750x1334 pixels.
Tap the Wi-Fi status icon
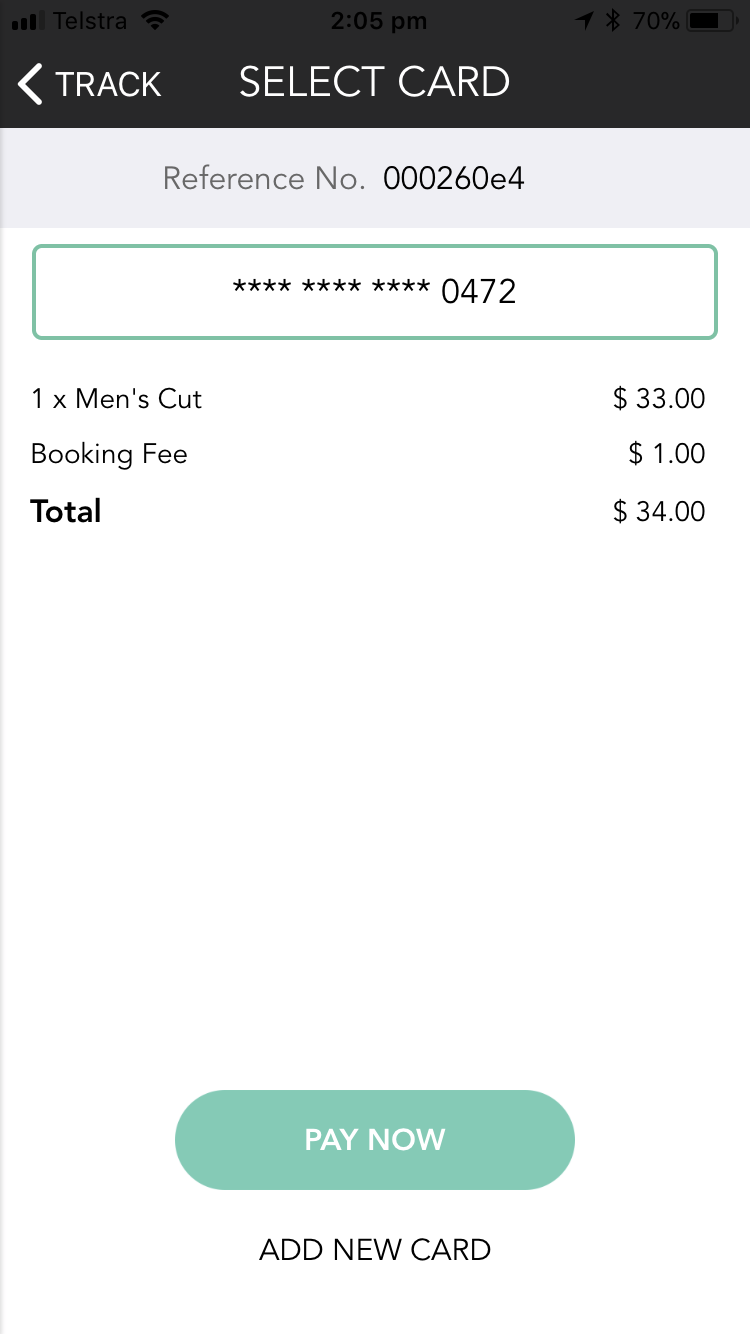point(154,20)
